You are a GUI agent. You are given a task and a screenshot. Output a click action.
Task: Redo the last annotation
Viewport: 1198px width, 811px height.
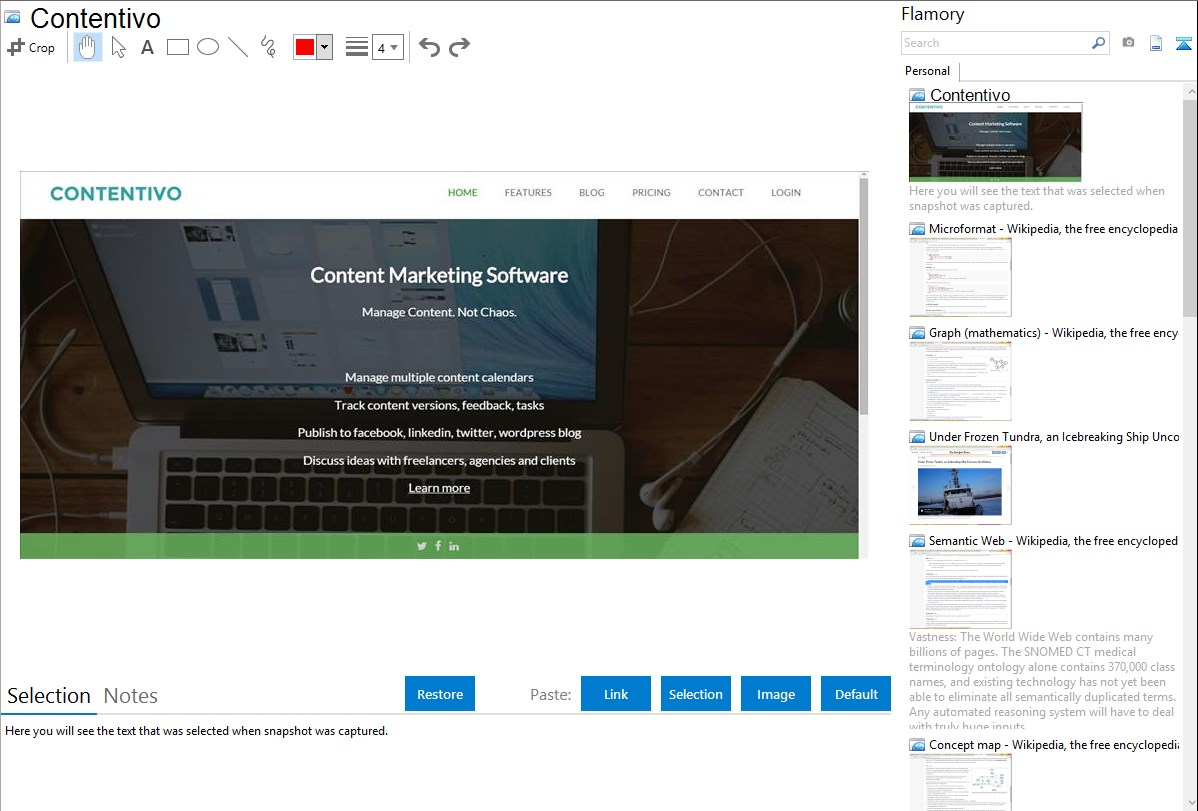[x=459, y=47]
